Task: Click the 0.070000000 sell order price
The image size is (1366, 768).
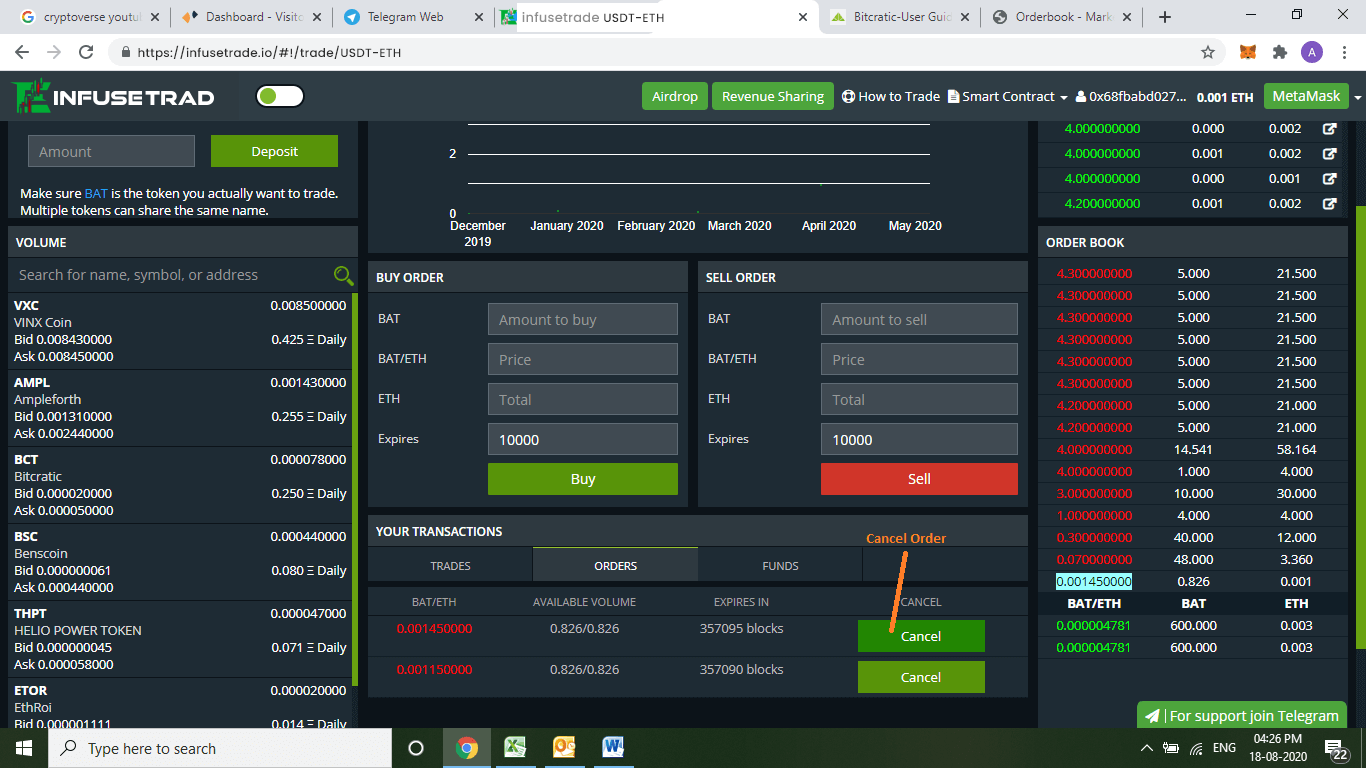Action: [1094, 559]
